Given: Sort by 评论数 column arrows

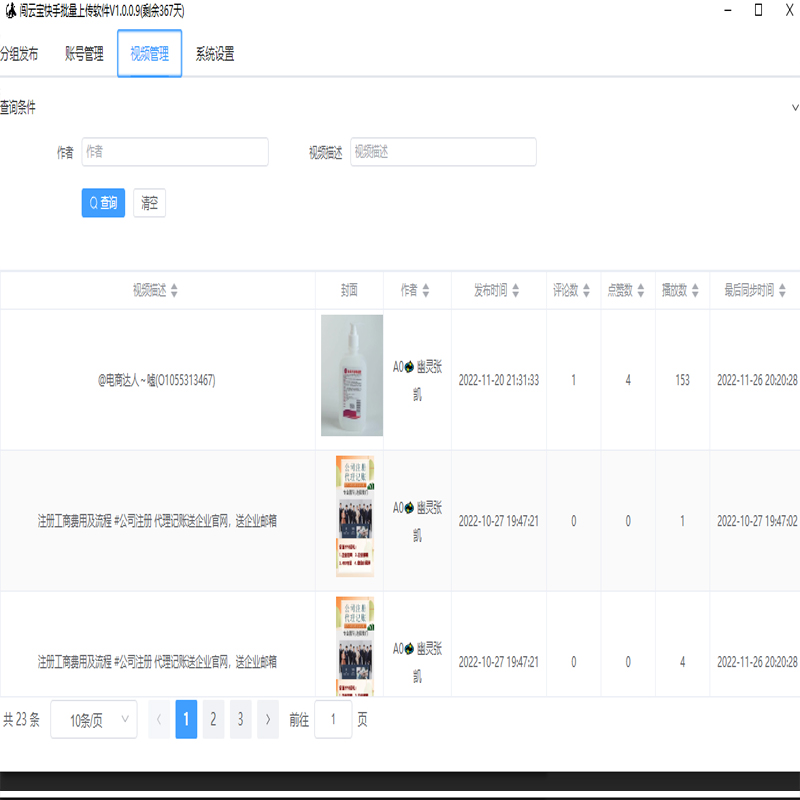Looking at the screenshot, I should [586, 290].
